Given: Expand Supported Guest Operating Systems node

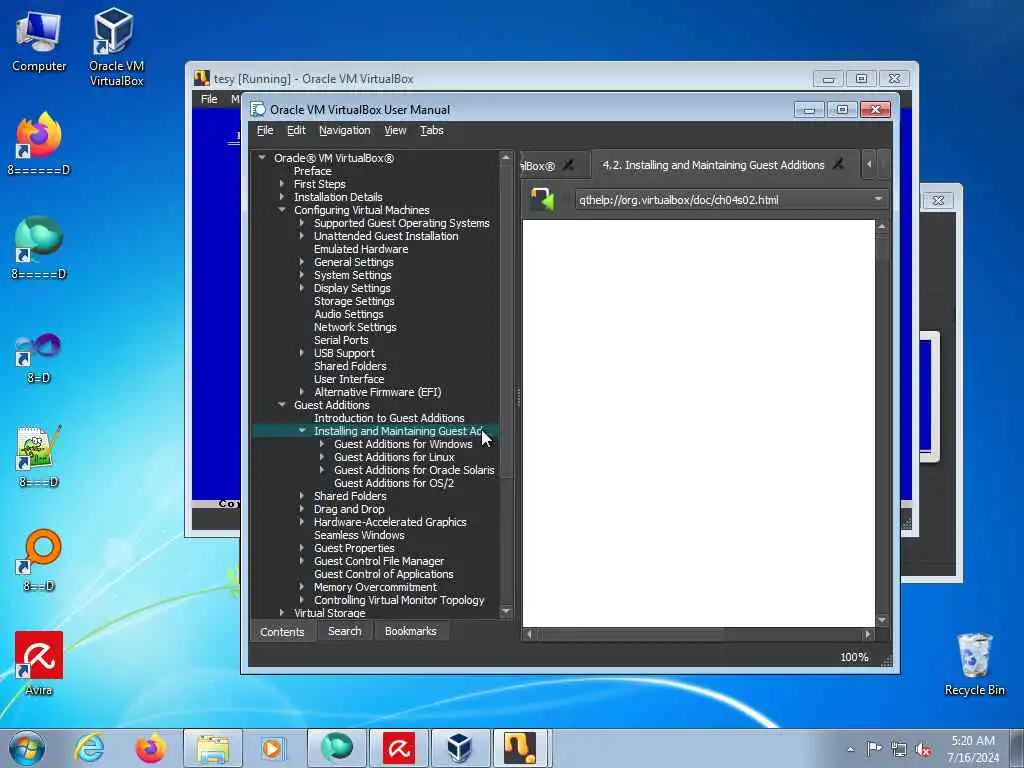Looking at the screenshot, I should [x=302, y=223].
